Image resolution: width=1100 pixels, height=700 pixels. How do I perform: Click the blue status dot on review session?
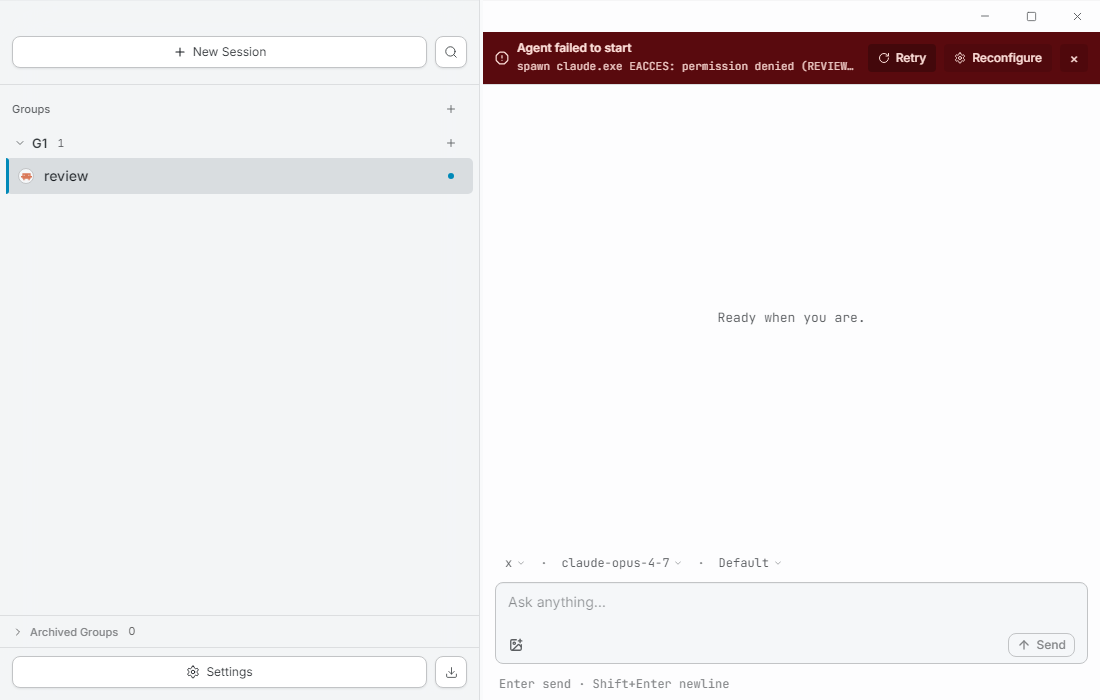pos(451,175)
